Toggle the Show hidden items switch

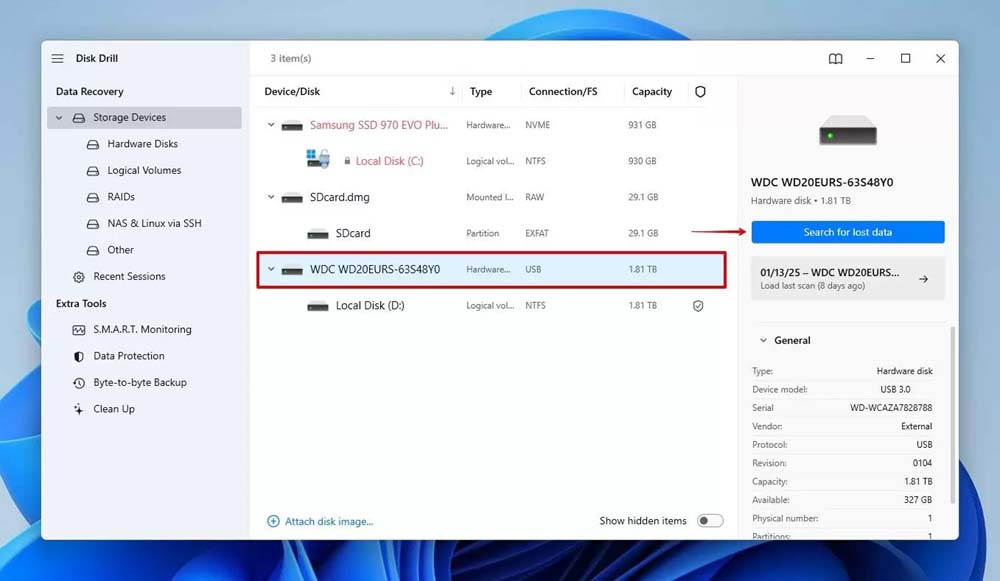[x=709, y=521]
